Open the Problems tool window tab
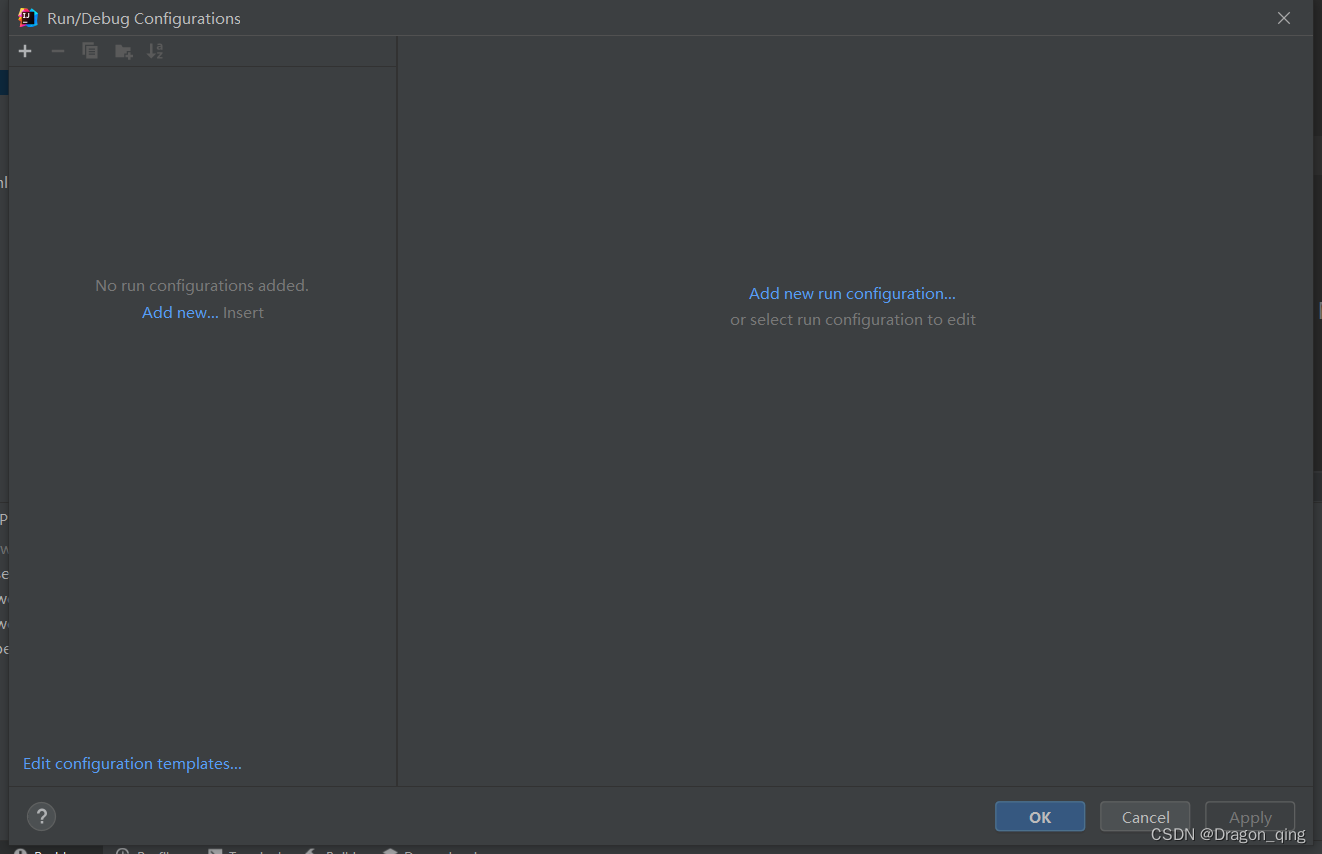The height and width of the screenshot is (854, 1322). click(x=50, y=851)
